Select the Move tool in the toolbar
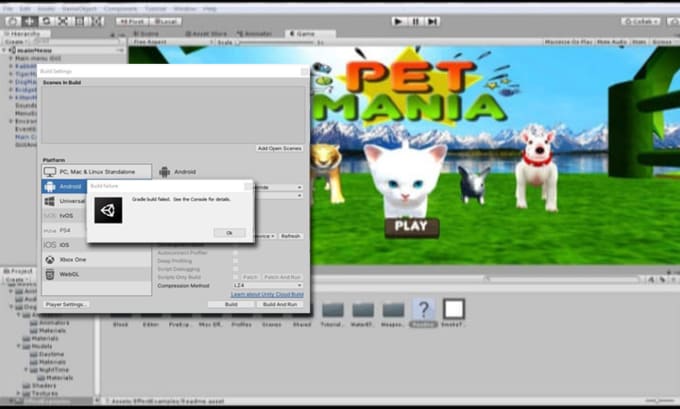 pyautogui.click(x=29, y=21)
